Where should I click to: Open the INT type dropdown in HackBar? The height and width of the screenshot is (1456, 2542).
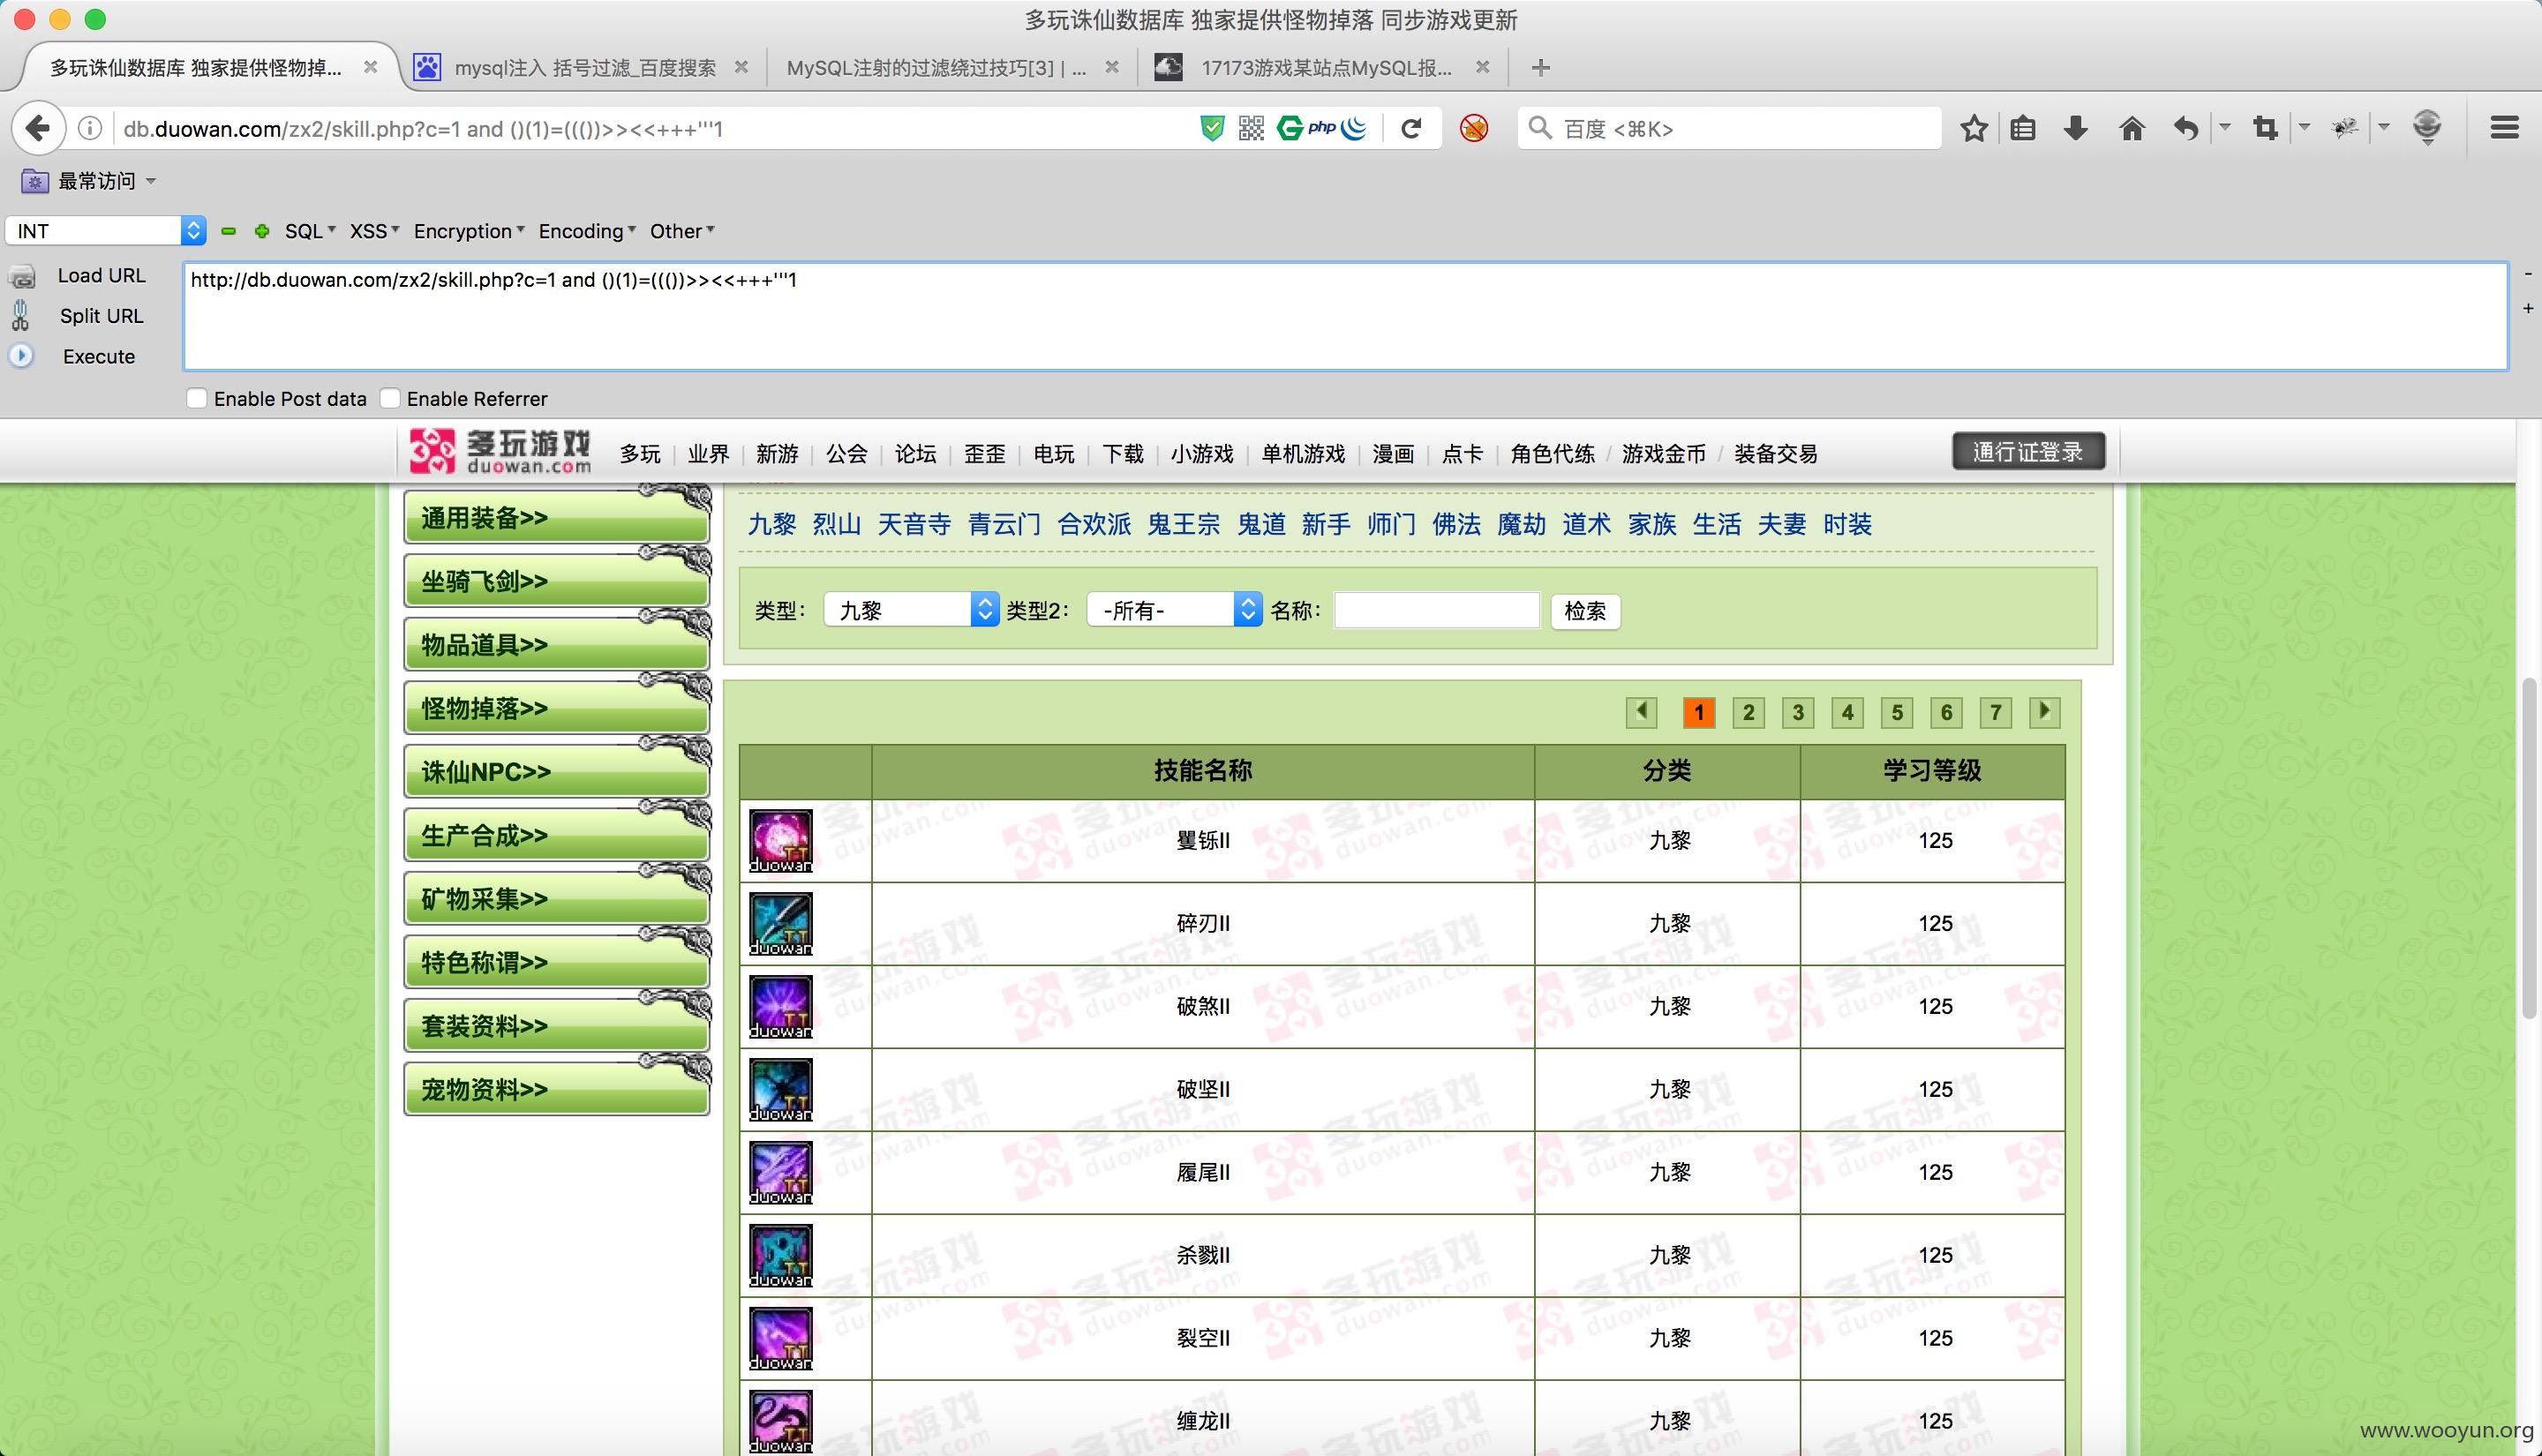tap(106, 231)
